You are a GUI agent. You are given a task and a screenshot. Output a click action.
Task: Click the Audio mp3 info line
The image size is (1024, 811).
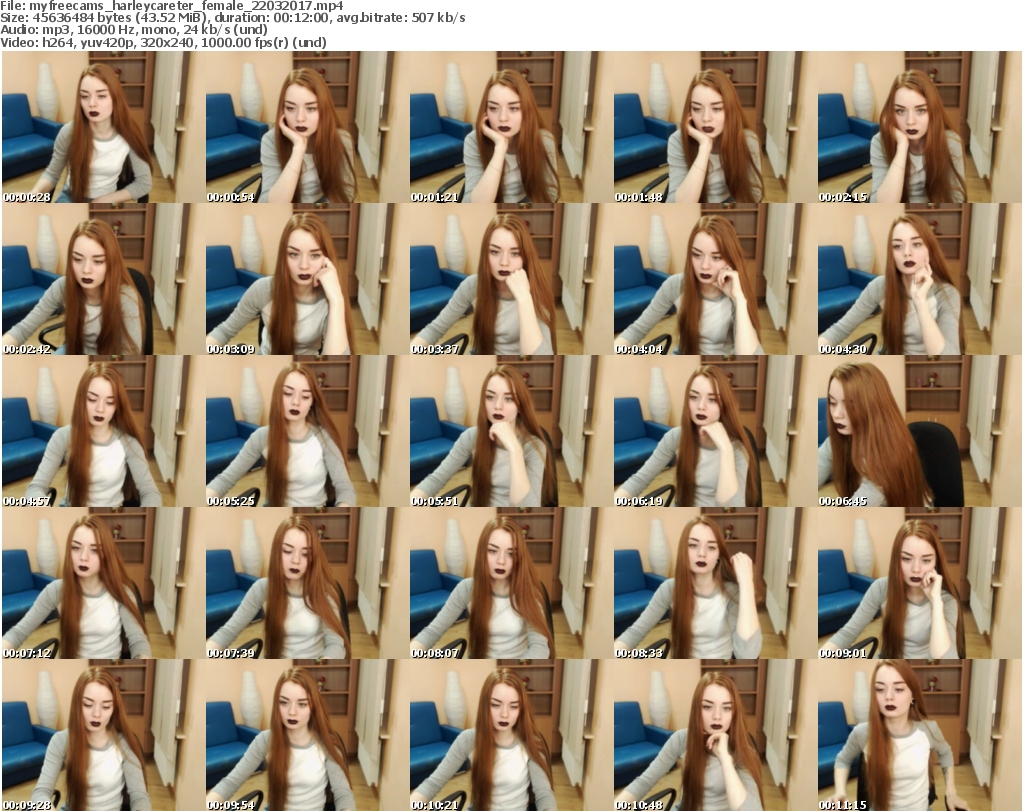[134, 30]
